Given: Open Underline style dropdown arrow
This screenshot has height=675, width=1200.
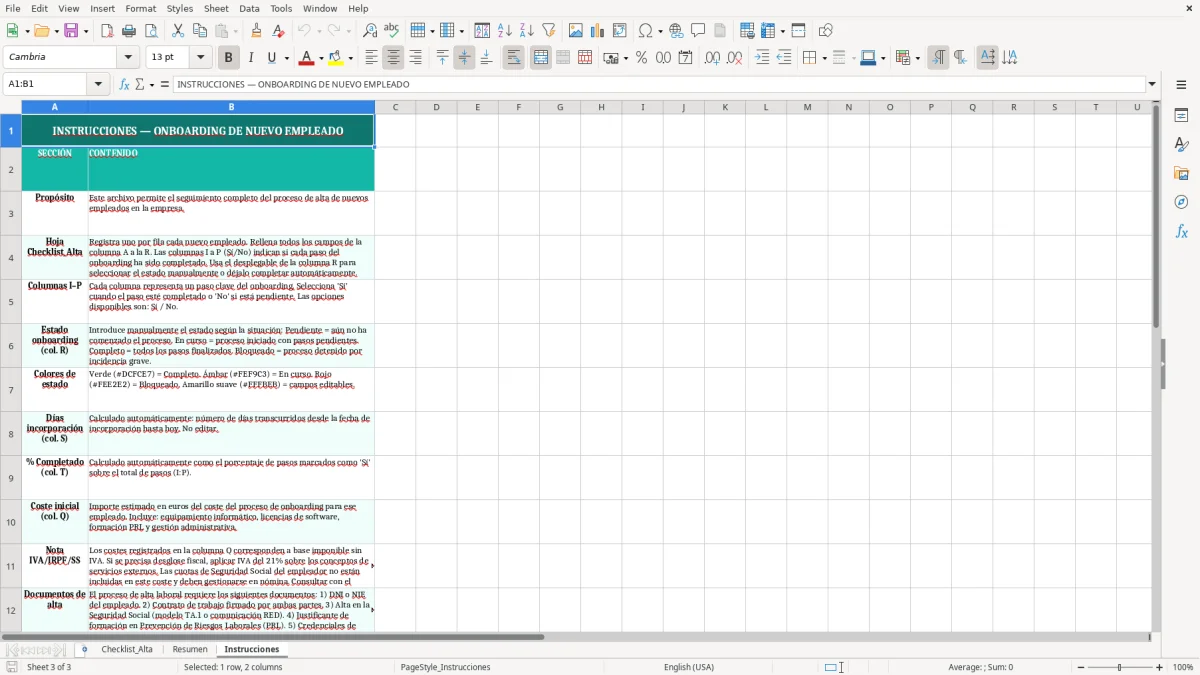Looking at the screenshot, I should (285, 58).
